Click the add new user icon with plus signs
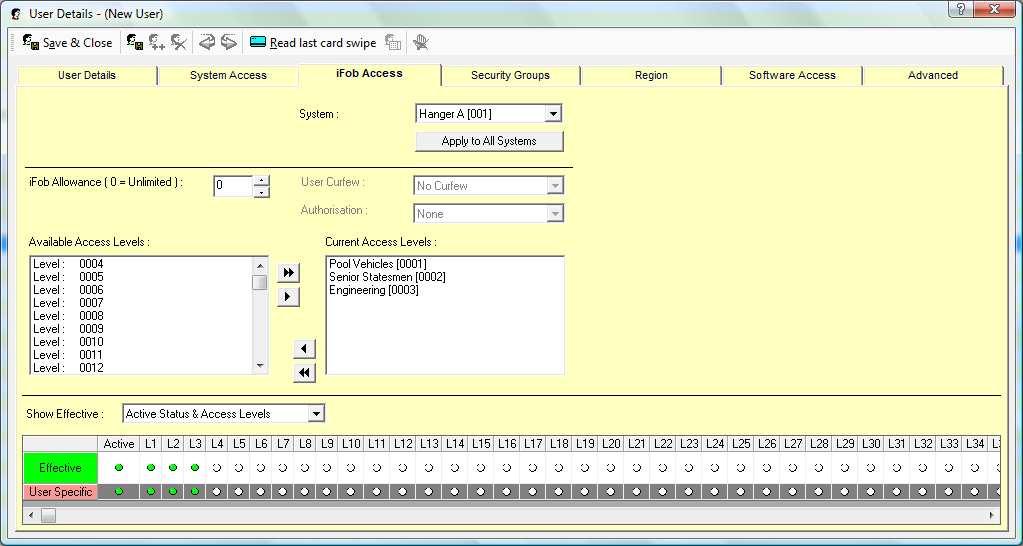1023x546 pixels. coord(157,43)
